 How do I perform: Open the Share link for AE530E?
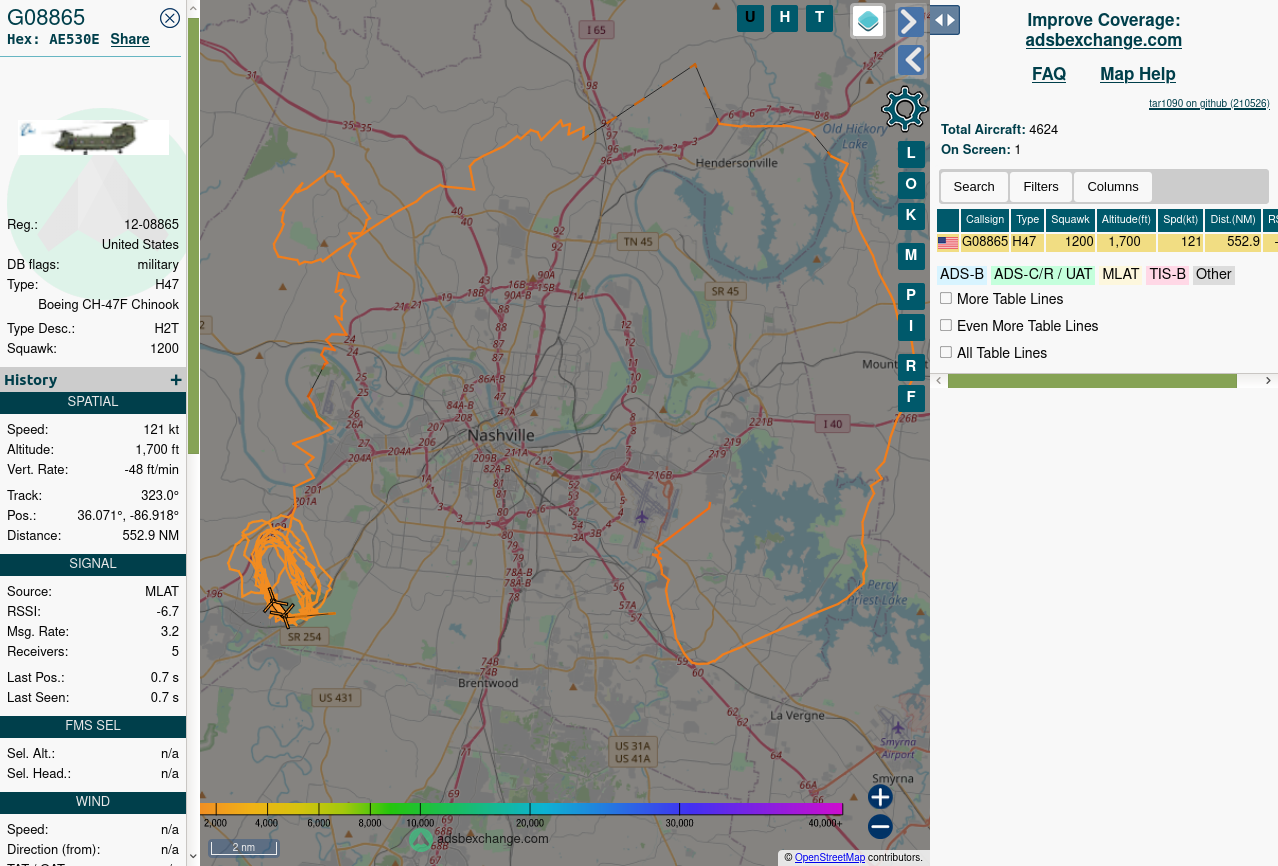coord(130,39)
